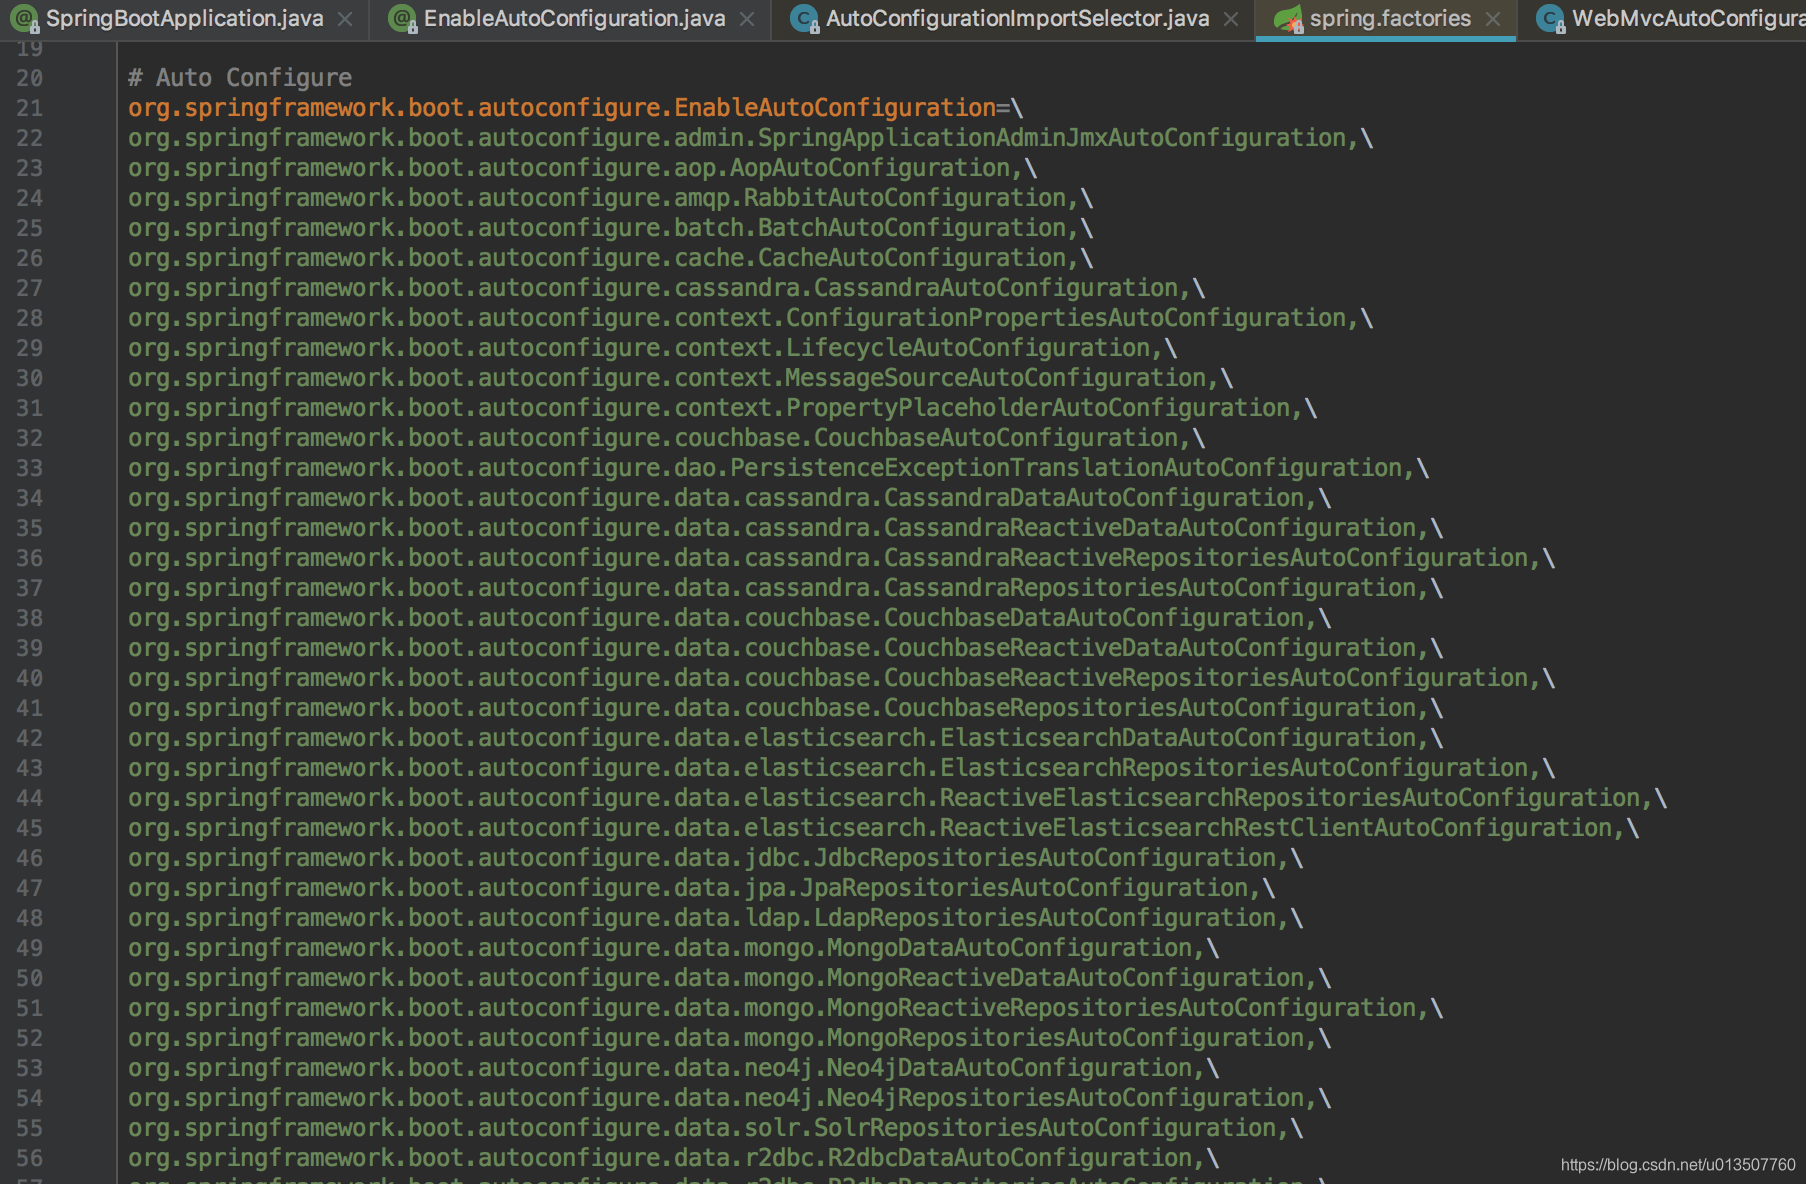Click the class icon of AutoConfigurationImportSelector.java
The image size is (1806, 1184).
(805, 19)
